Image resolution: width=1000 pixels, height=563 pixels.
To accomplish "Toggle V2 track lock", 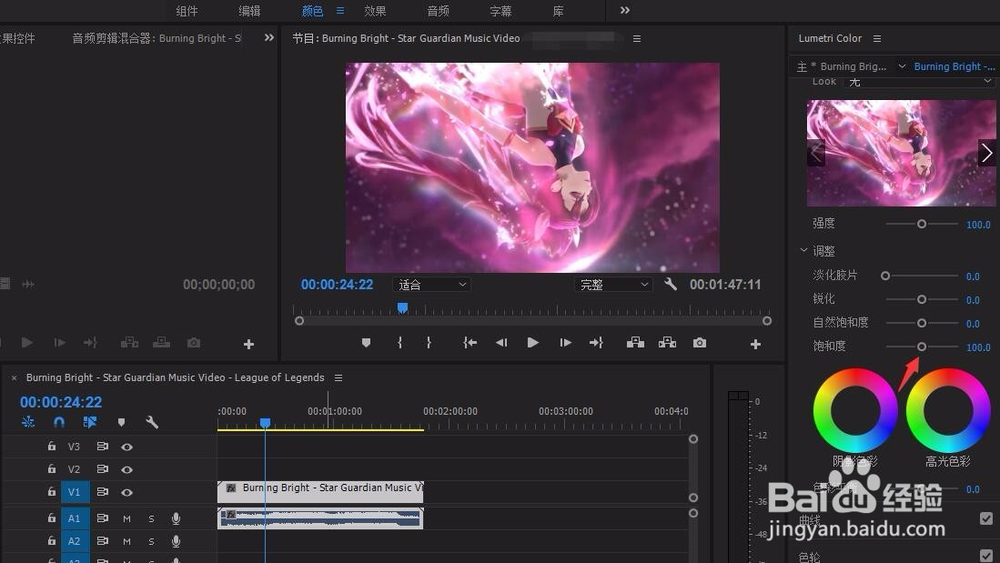I will 52,469.
